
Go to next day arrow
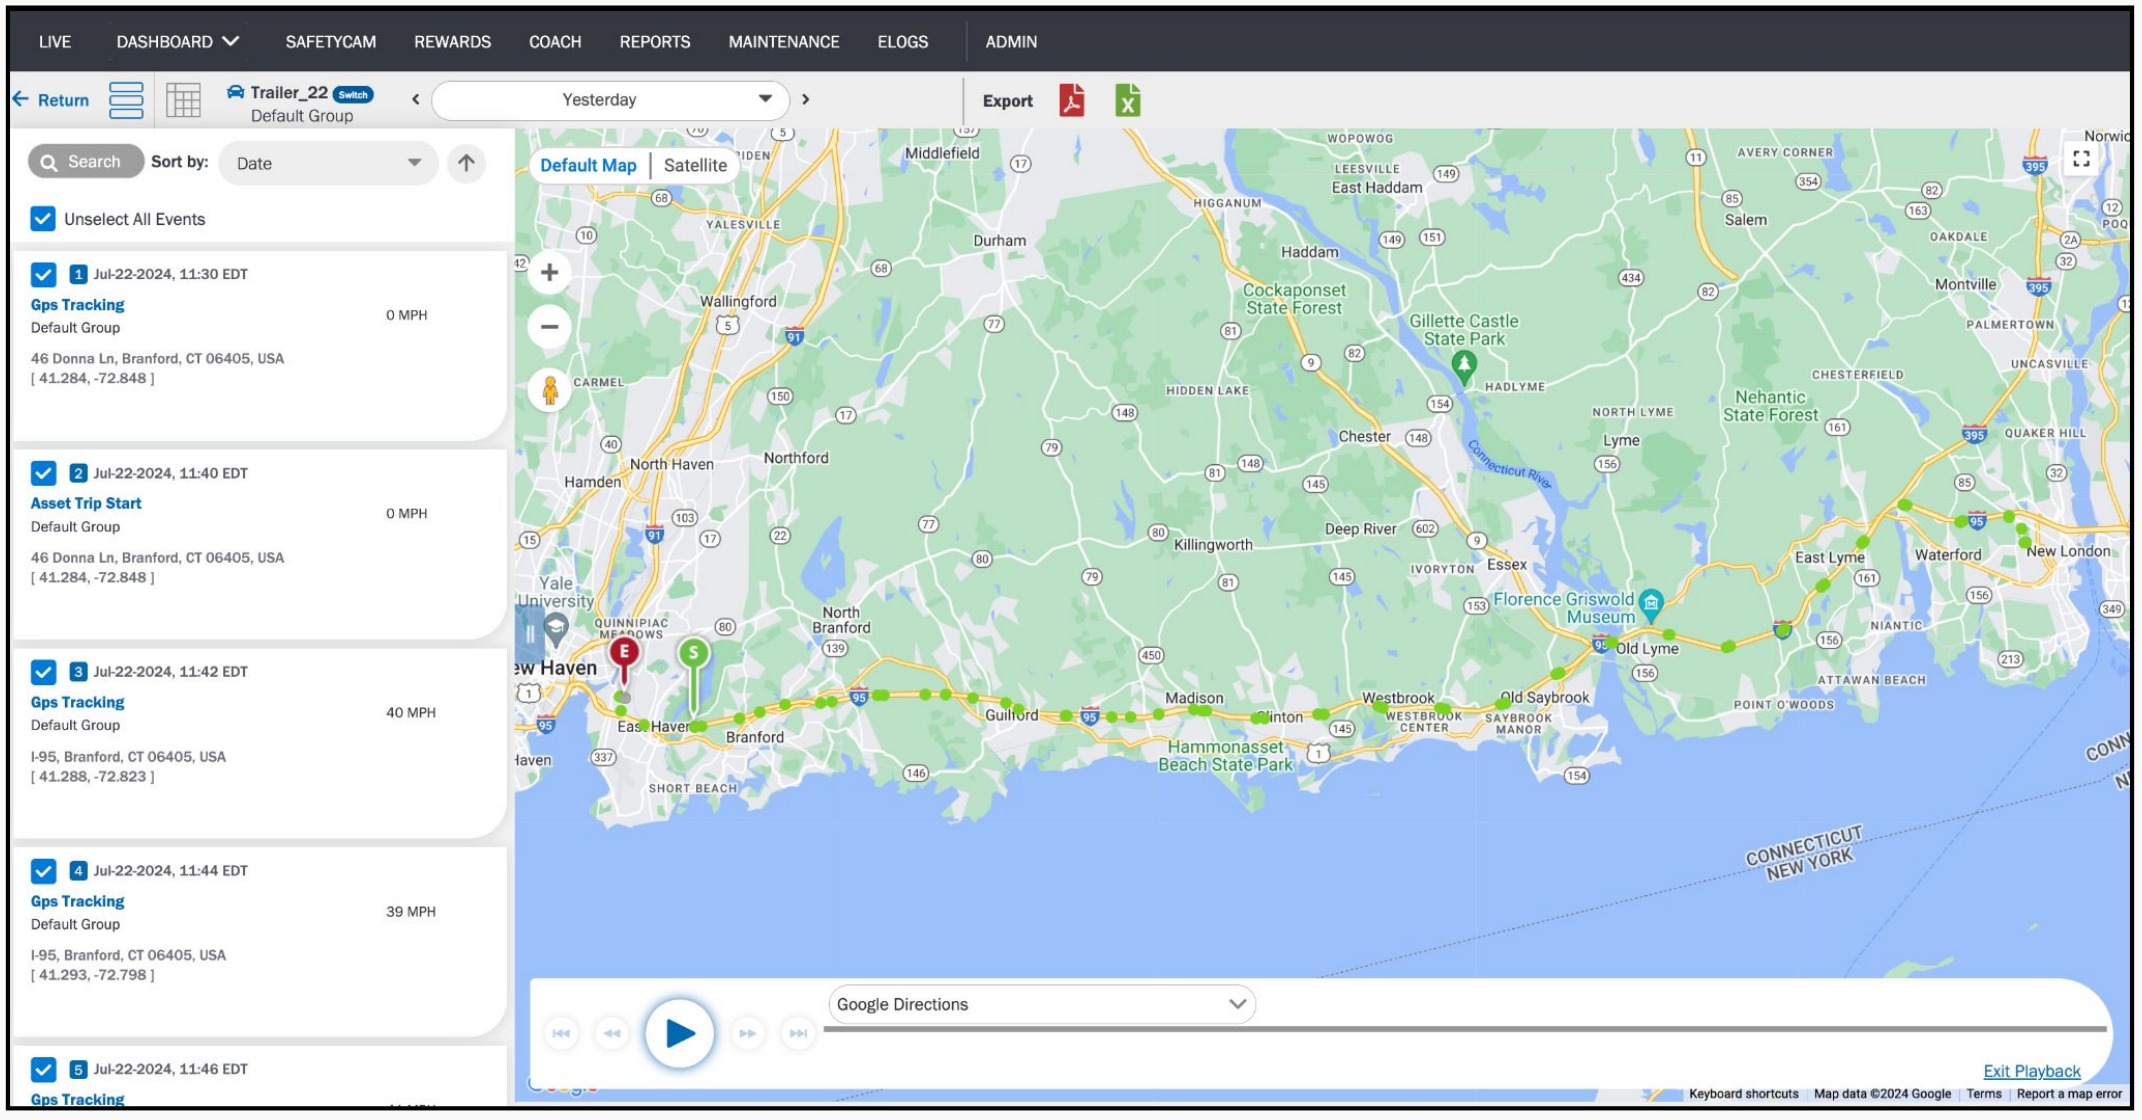point(806,99)
